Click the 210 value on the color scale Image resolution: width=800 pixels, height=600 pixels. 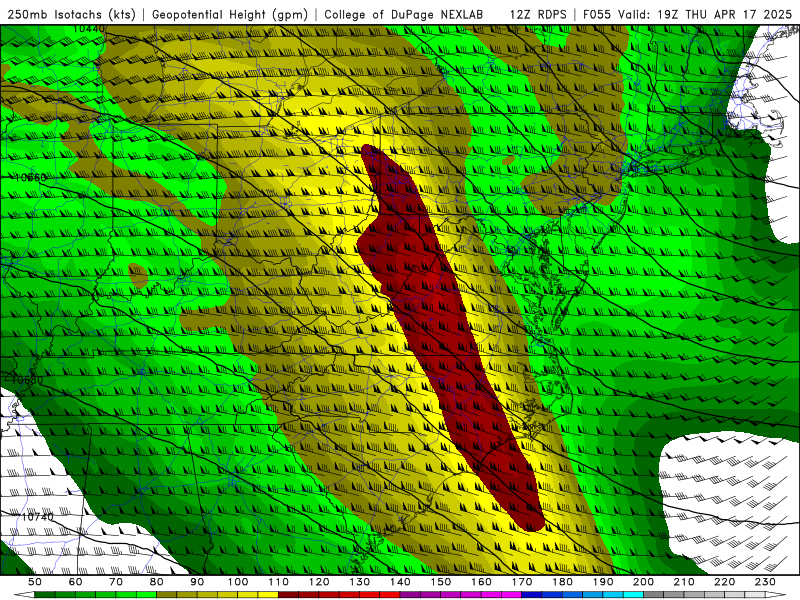(684, 582)
